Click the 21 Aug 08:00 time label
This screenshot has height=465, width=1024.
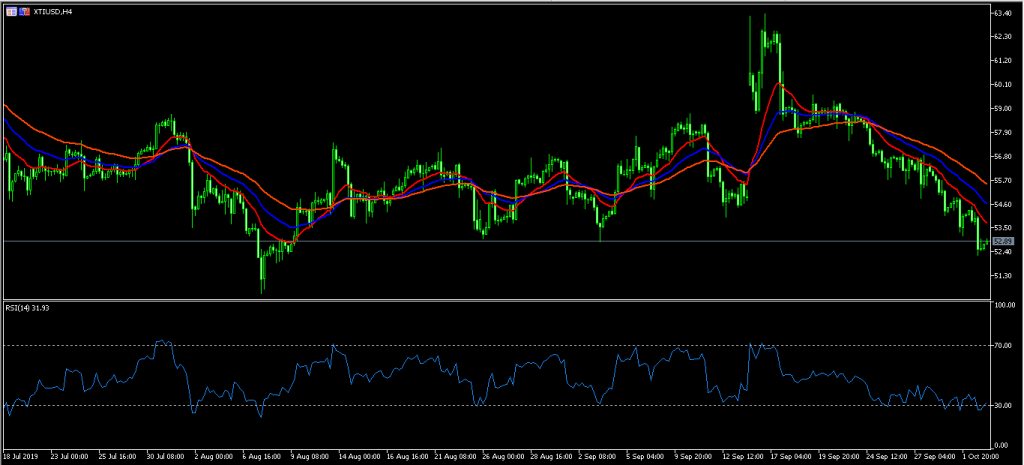pyautogui.click(x=453, y=455)
